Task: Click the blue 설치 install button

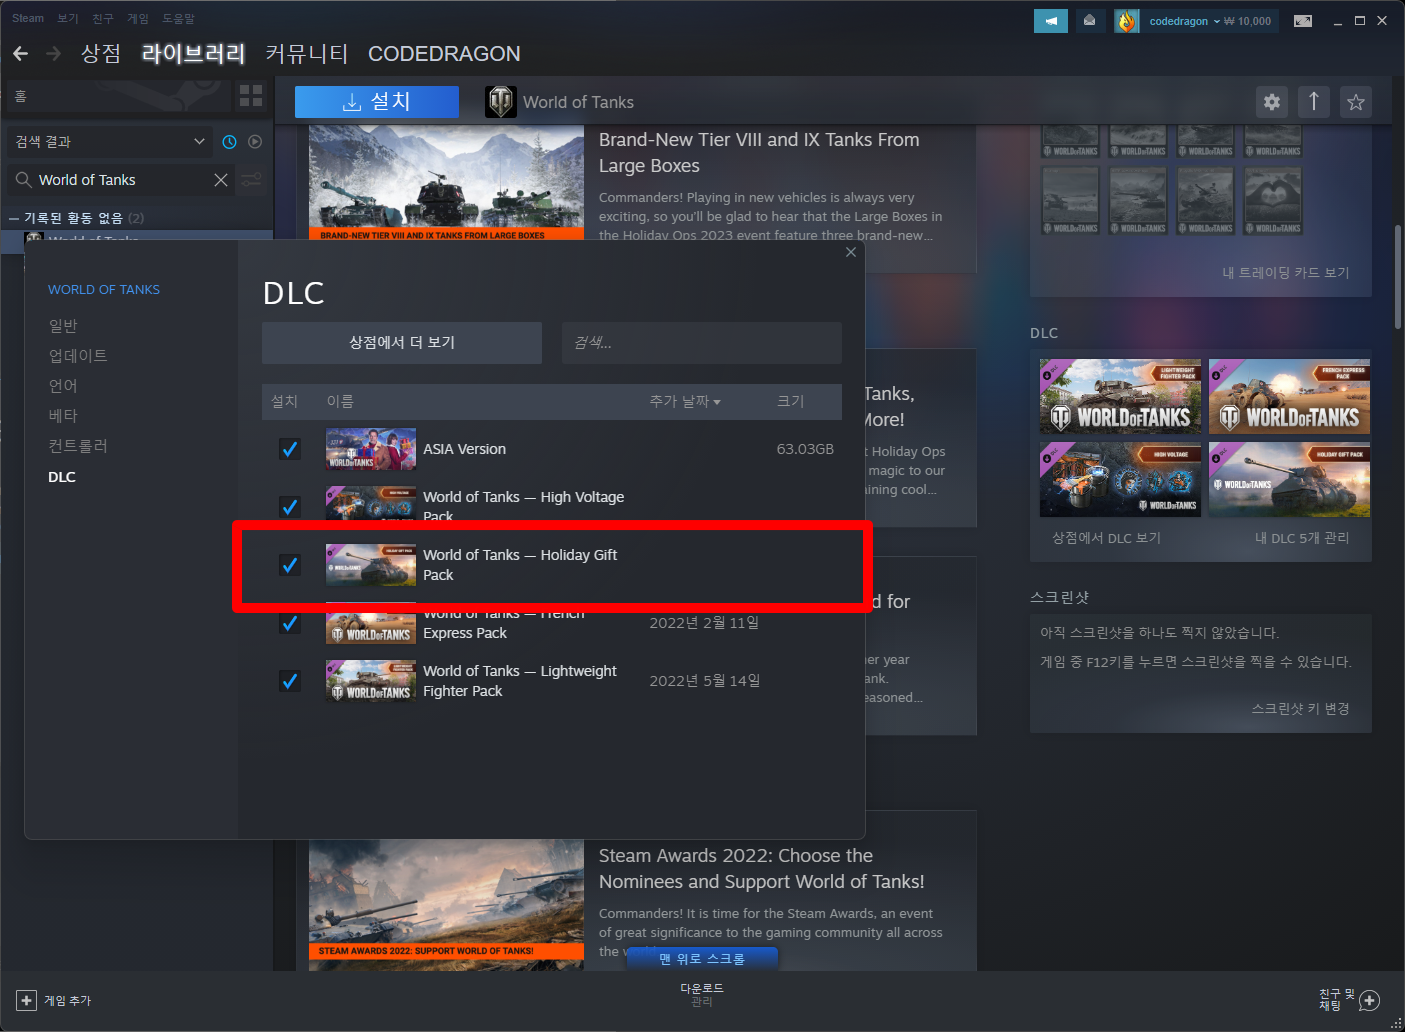Action: (377, 102)
